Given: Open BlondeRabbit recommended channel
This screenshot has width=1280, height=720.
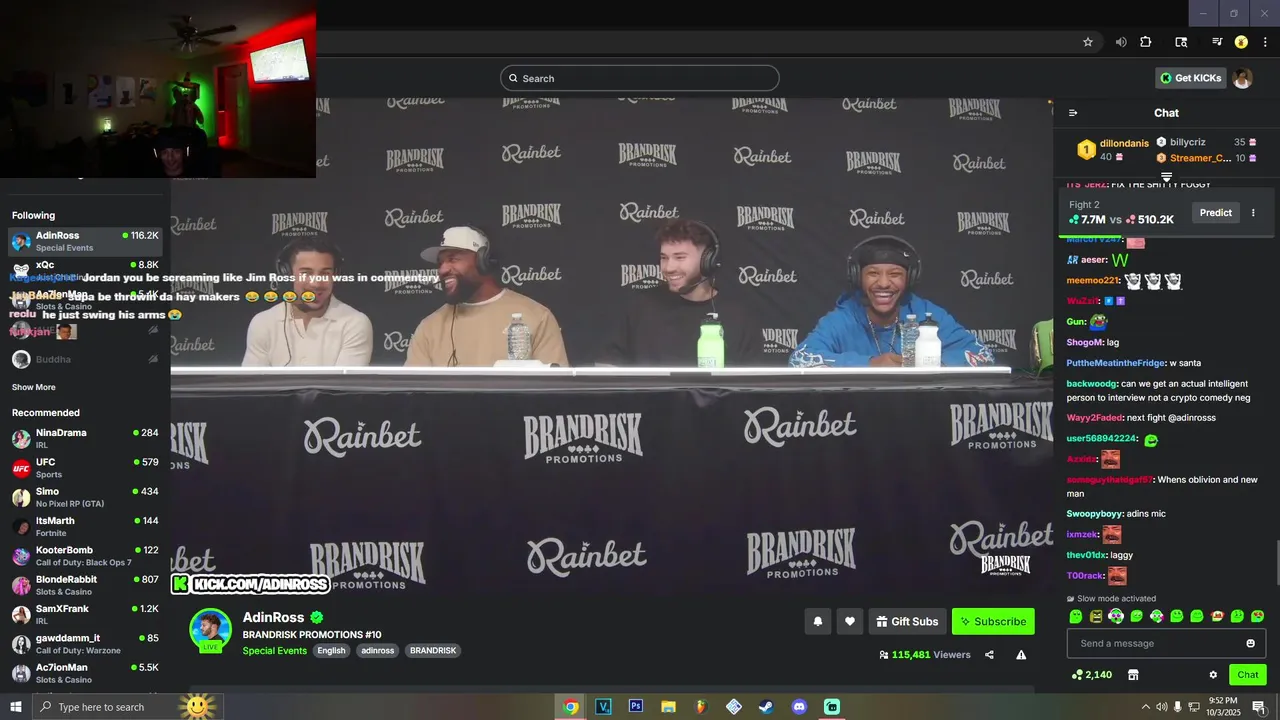Looking at the screenshot, I should [85, 585].
